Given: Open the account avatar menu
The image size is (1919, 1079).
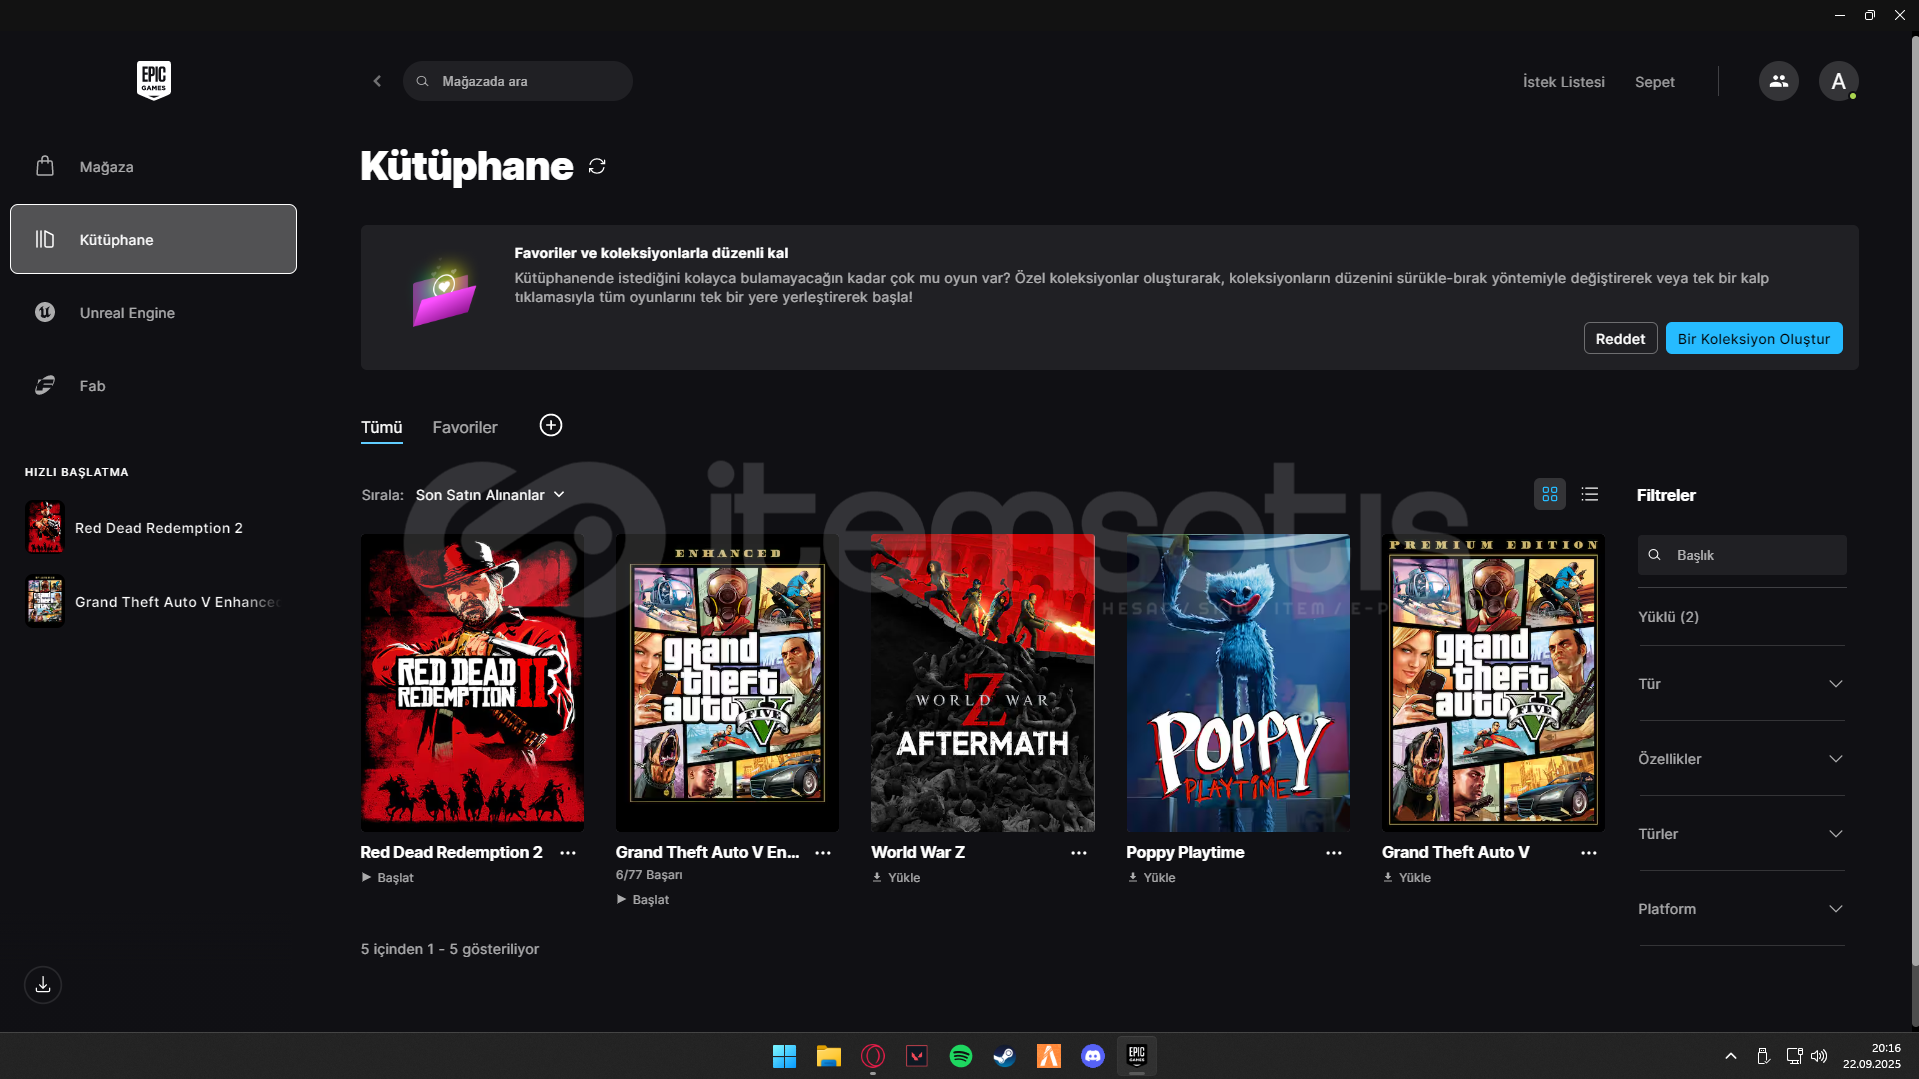Looking at the screenshot, I should pyautogui.click(x=1838, y=81).
